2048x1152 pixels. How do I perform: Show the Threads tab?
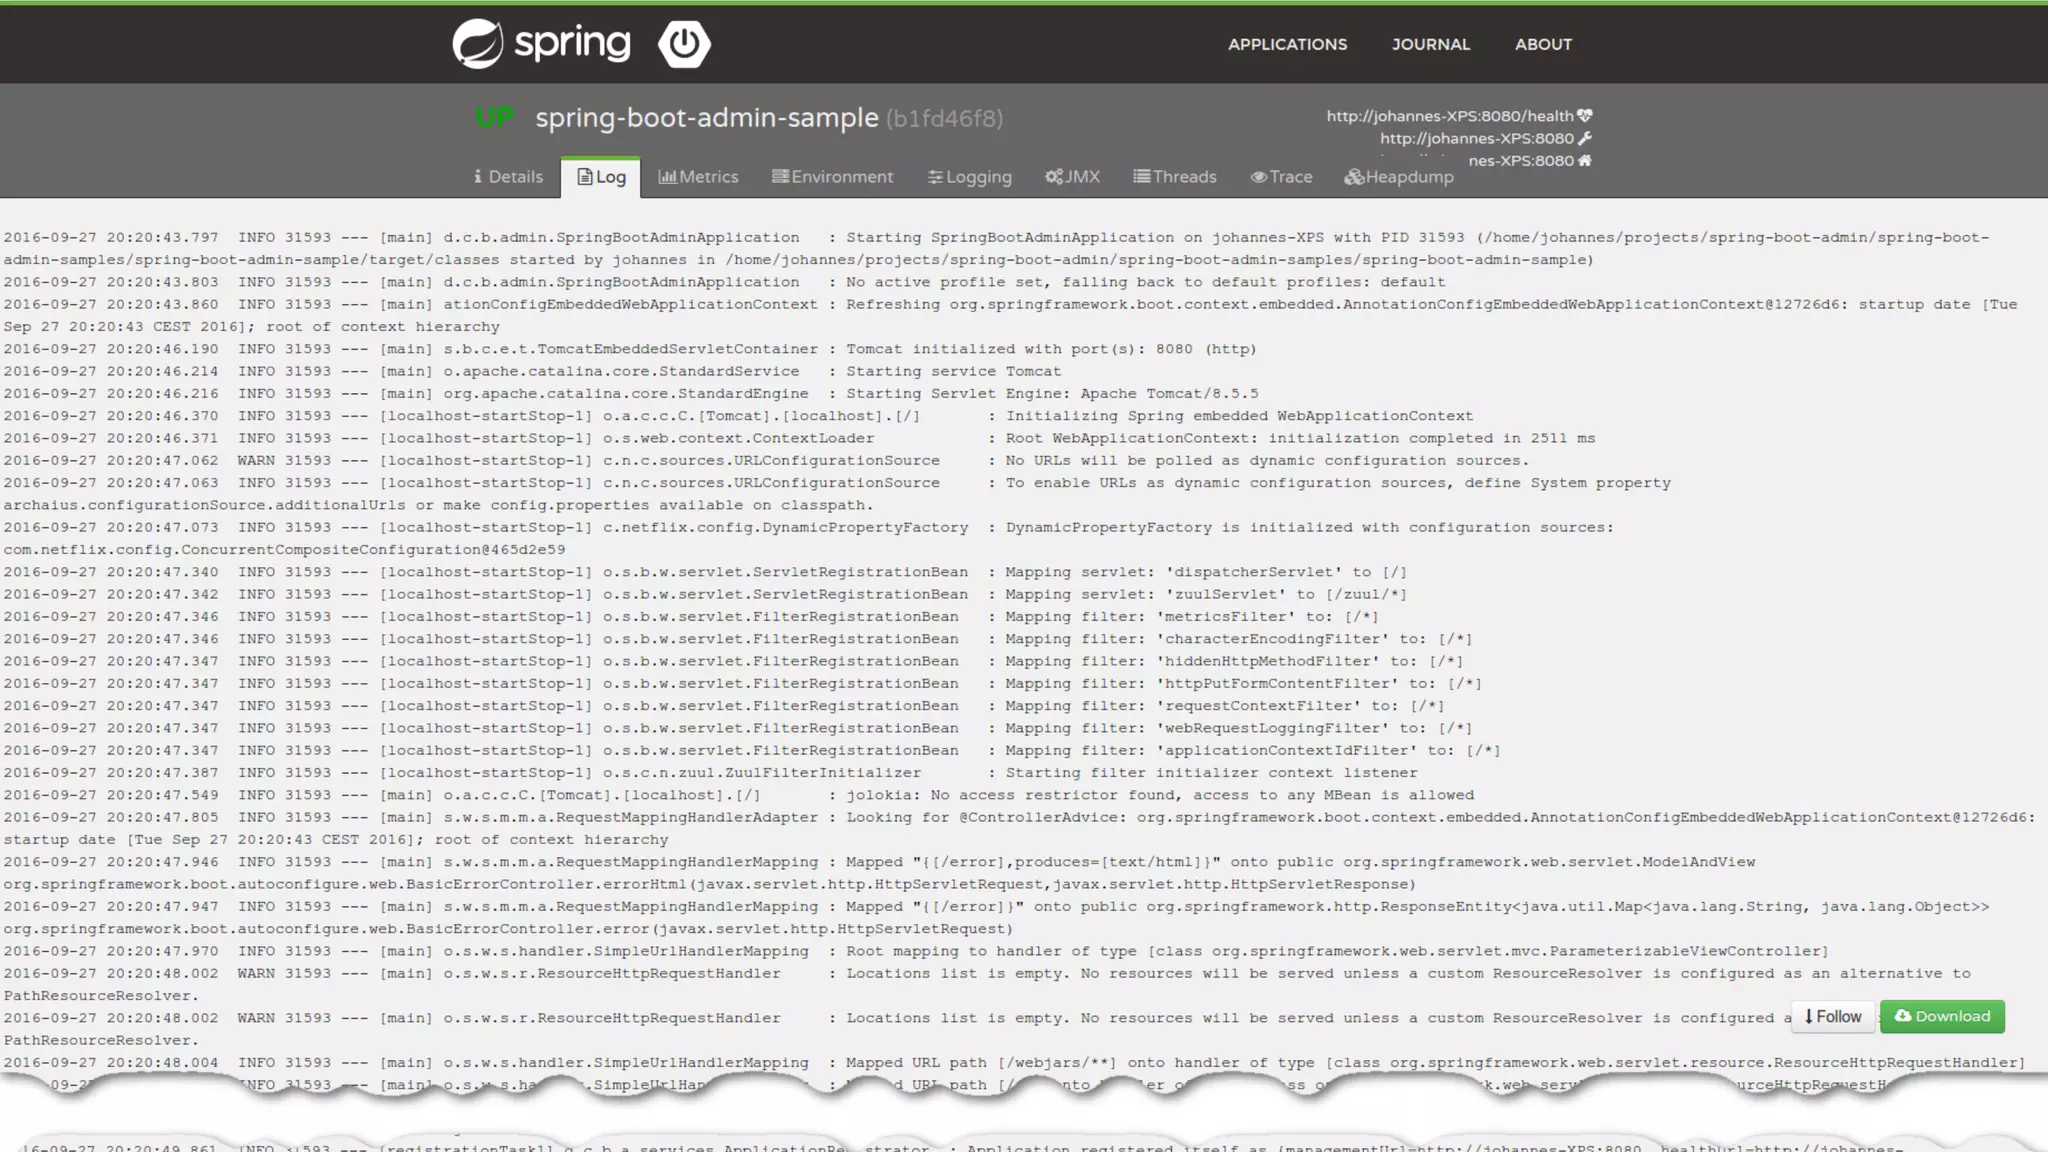click(1174, 177)
